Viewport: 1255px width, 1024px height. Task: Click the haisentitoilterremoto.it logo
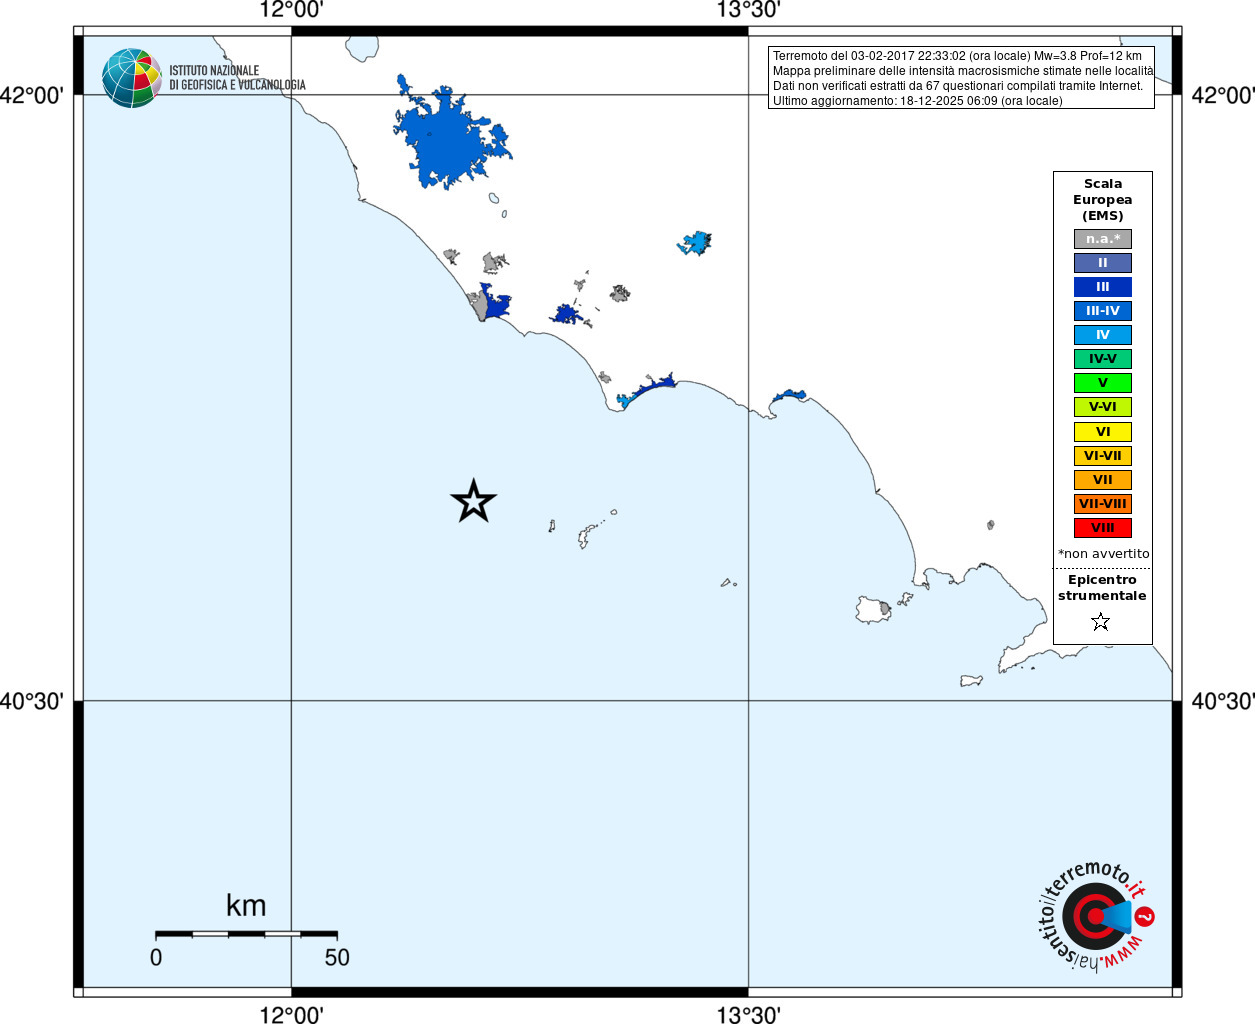tap(1096, 916)
